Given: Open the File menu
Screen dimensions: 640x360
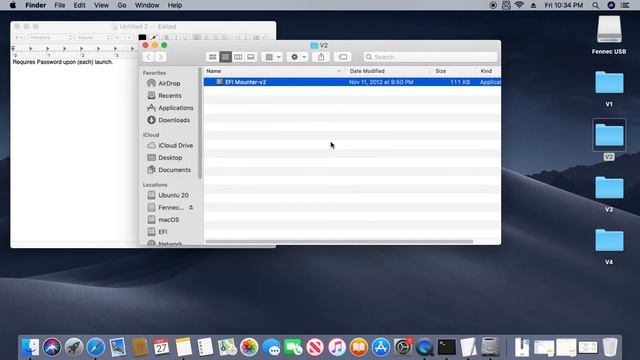Looking at the screenshot, I should click(60, 5).
